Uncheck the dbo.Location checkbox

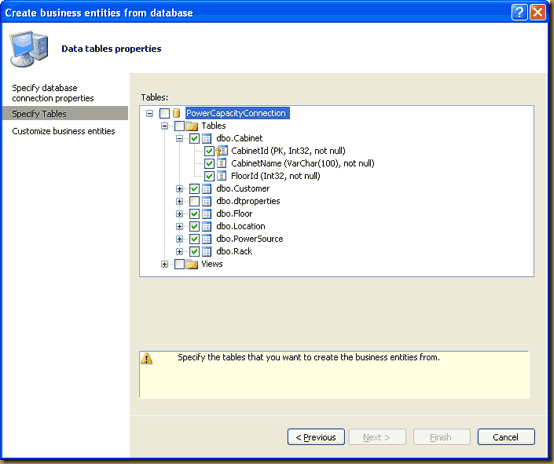[194, 227]
